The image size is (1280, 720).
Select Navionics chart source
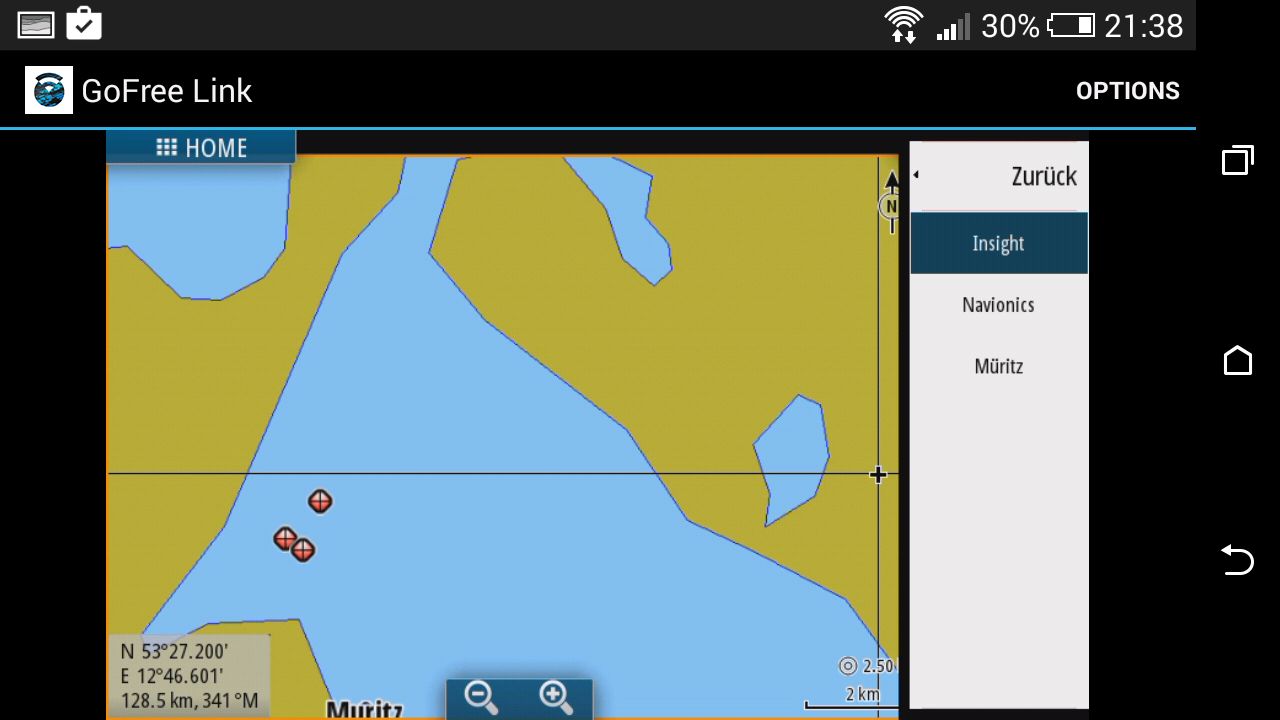(x=998, y=305)
